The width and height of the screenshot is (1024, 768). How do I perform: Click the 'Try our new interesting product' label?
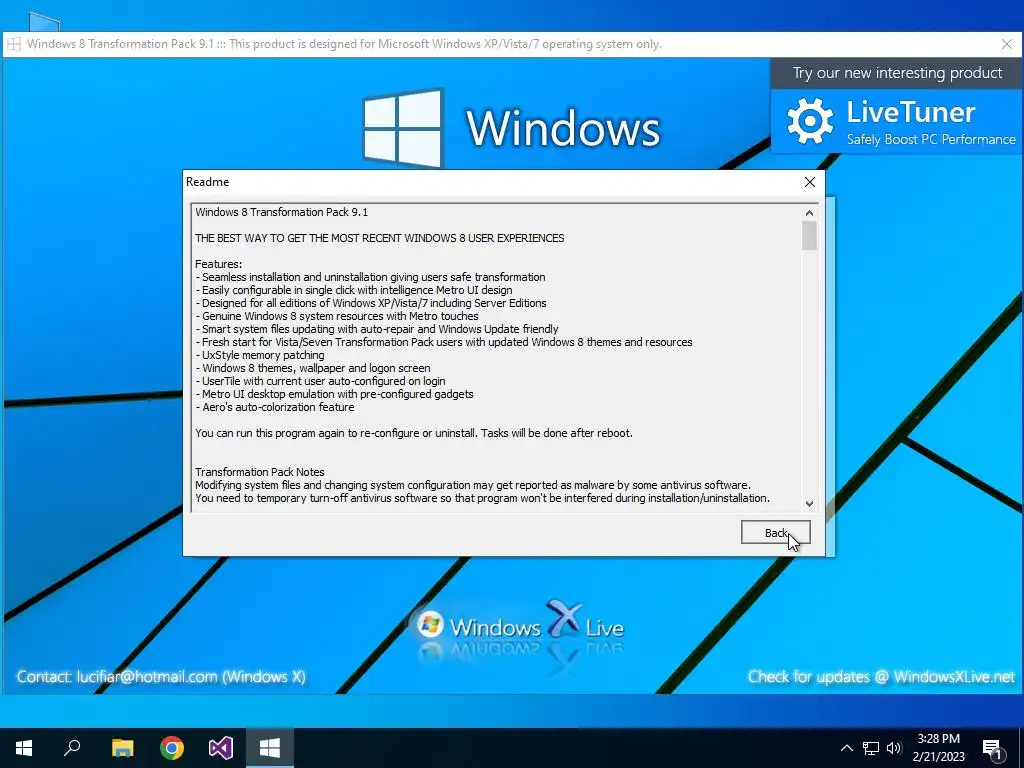(897, 73)
